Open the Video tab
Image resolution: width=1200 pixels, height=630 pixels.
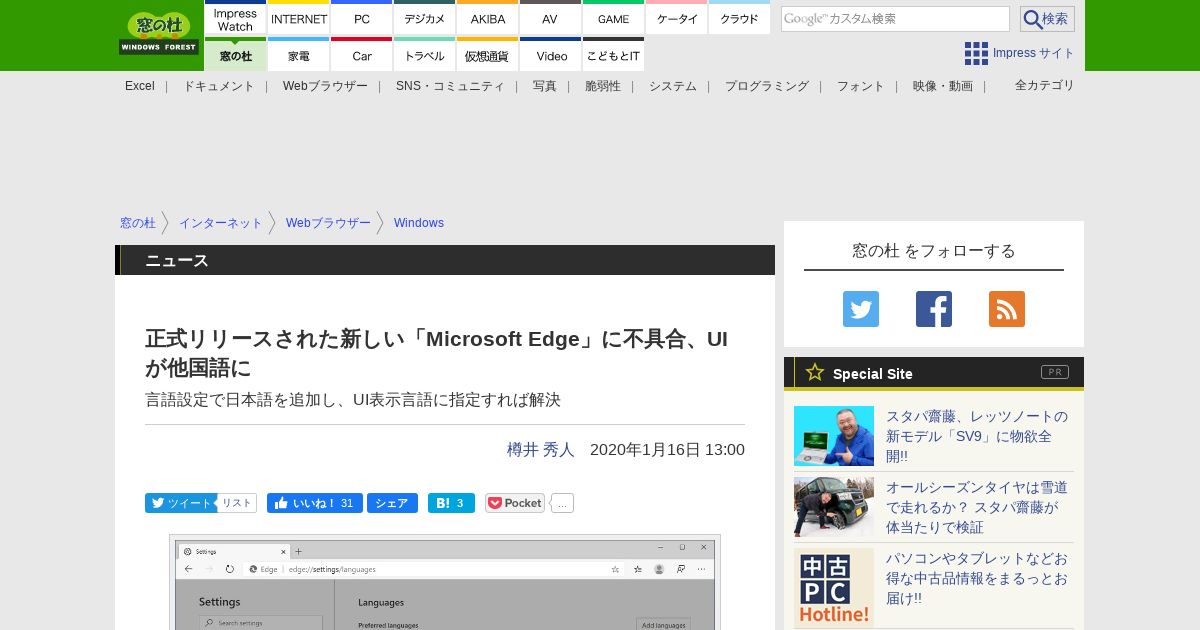(x=550, y=55)
